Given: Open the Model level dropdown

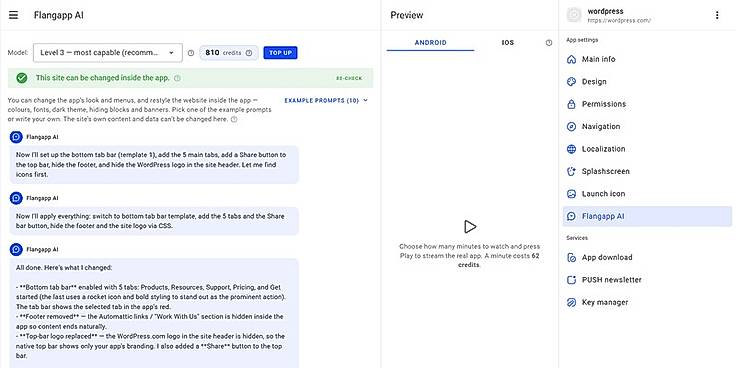Looking at the screenshot, I should [107, 53].
